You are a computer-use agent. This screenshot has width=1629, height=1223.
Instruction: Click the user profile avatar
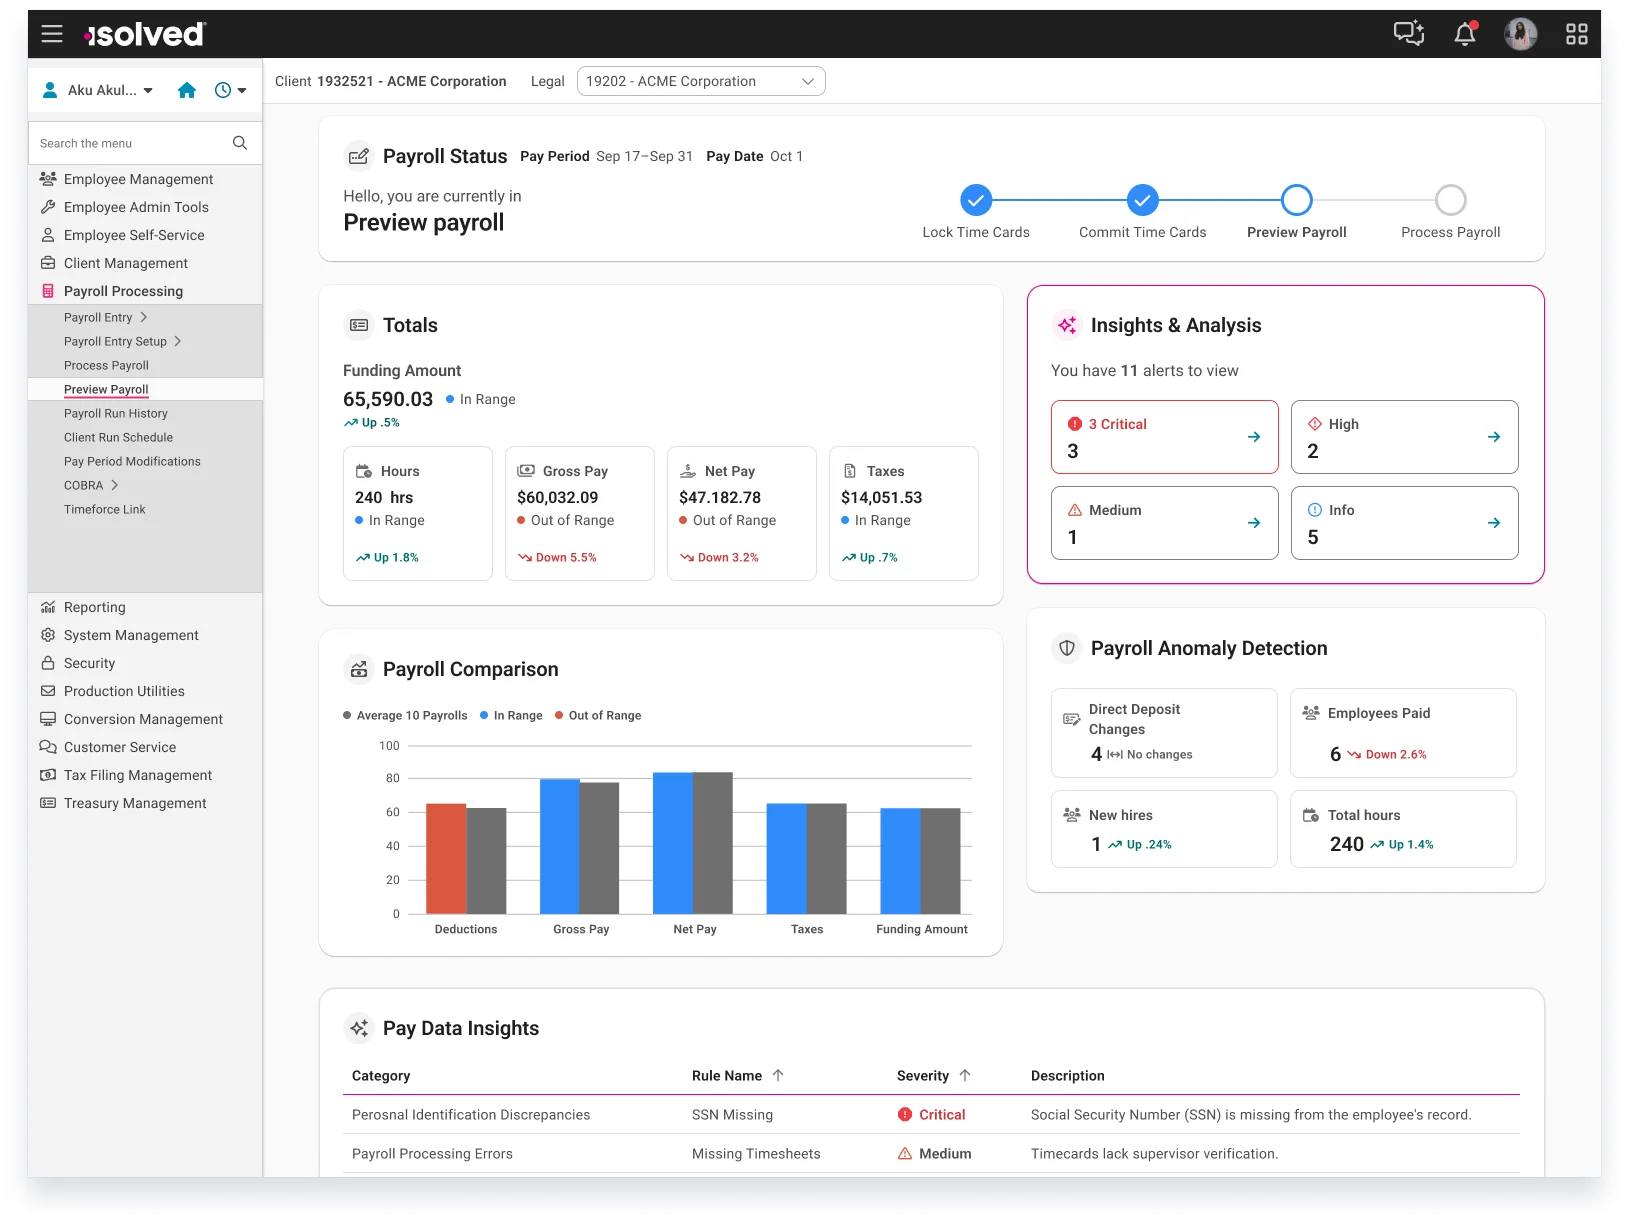(1521, 34)
